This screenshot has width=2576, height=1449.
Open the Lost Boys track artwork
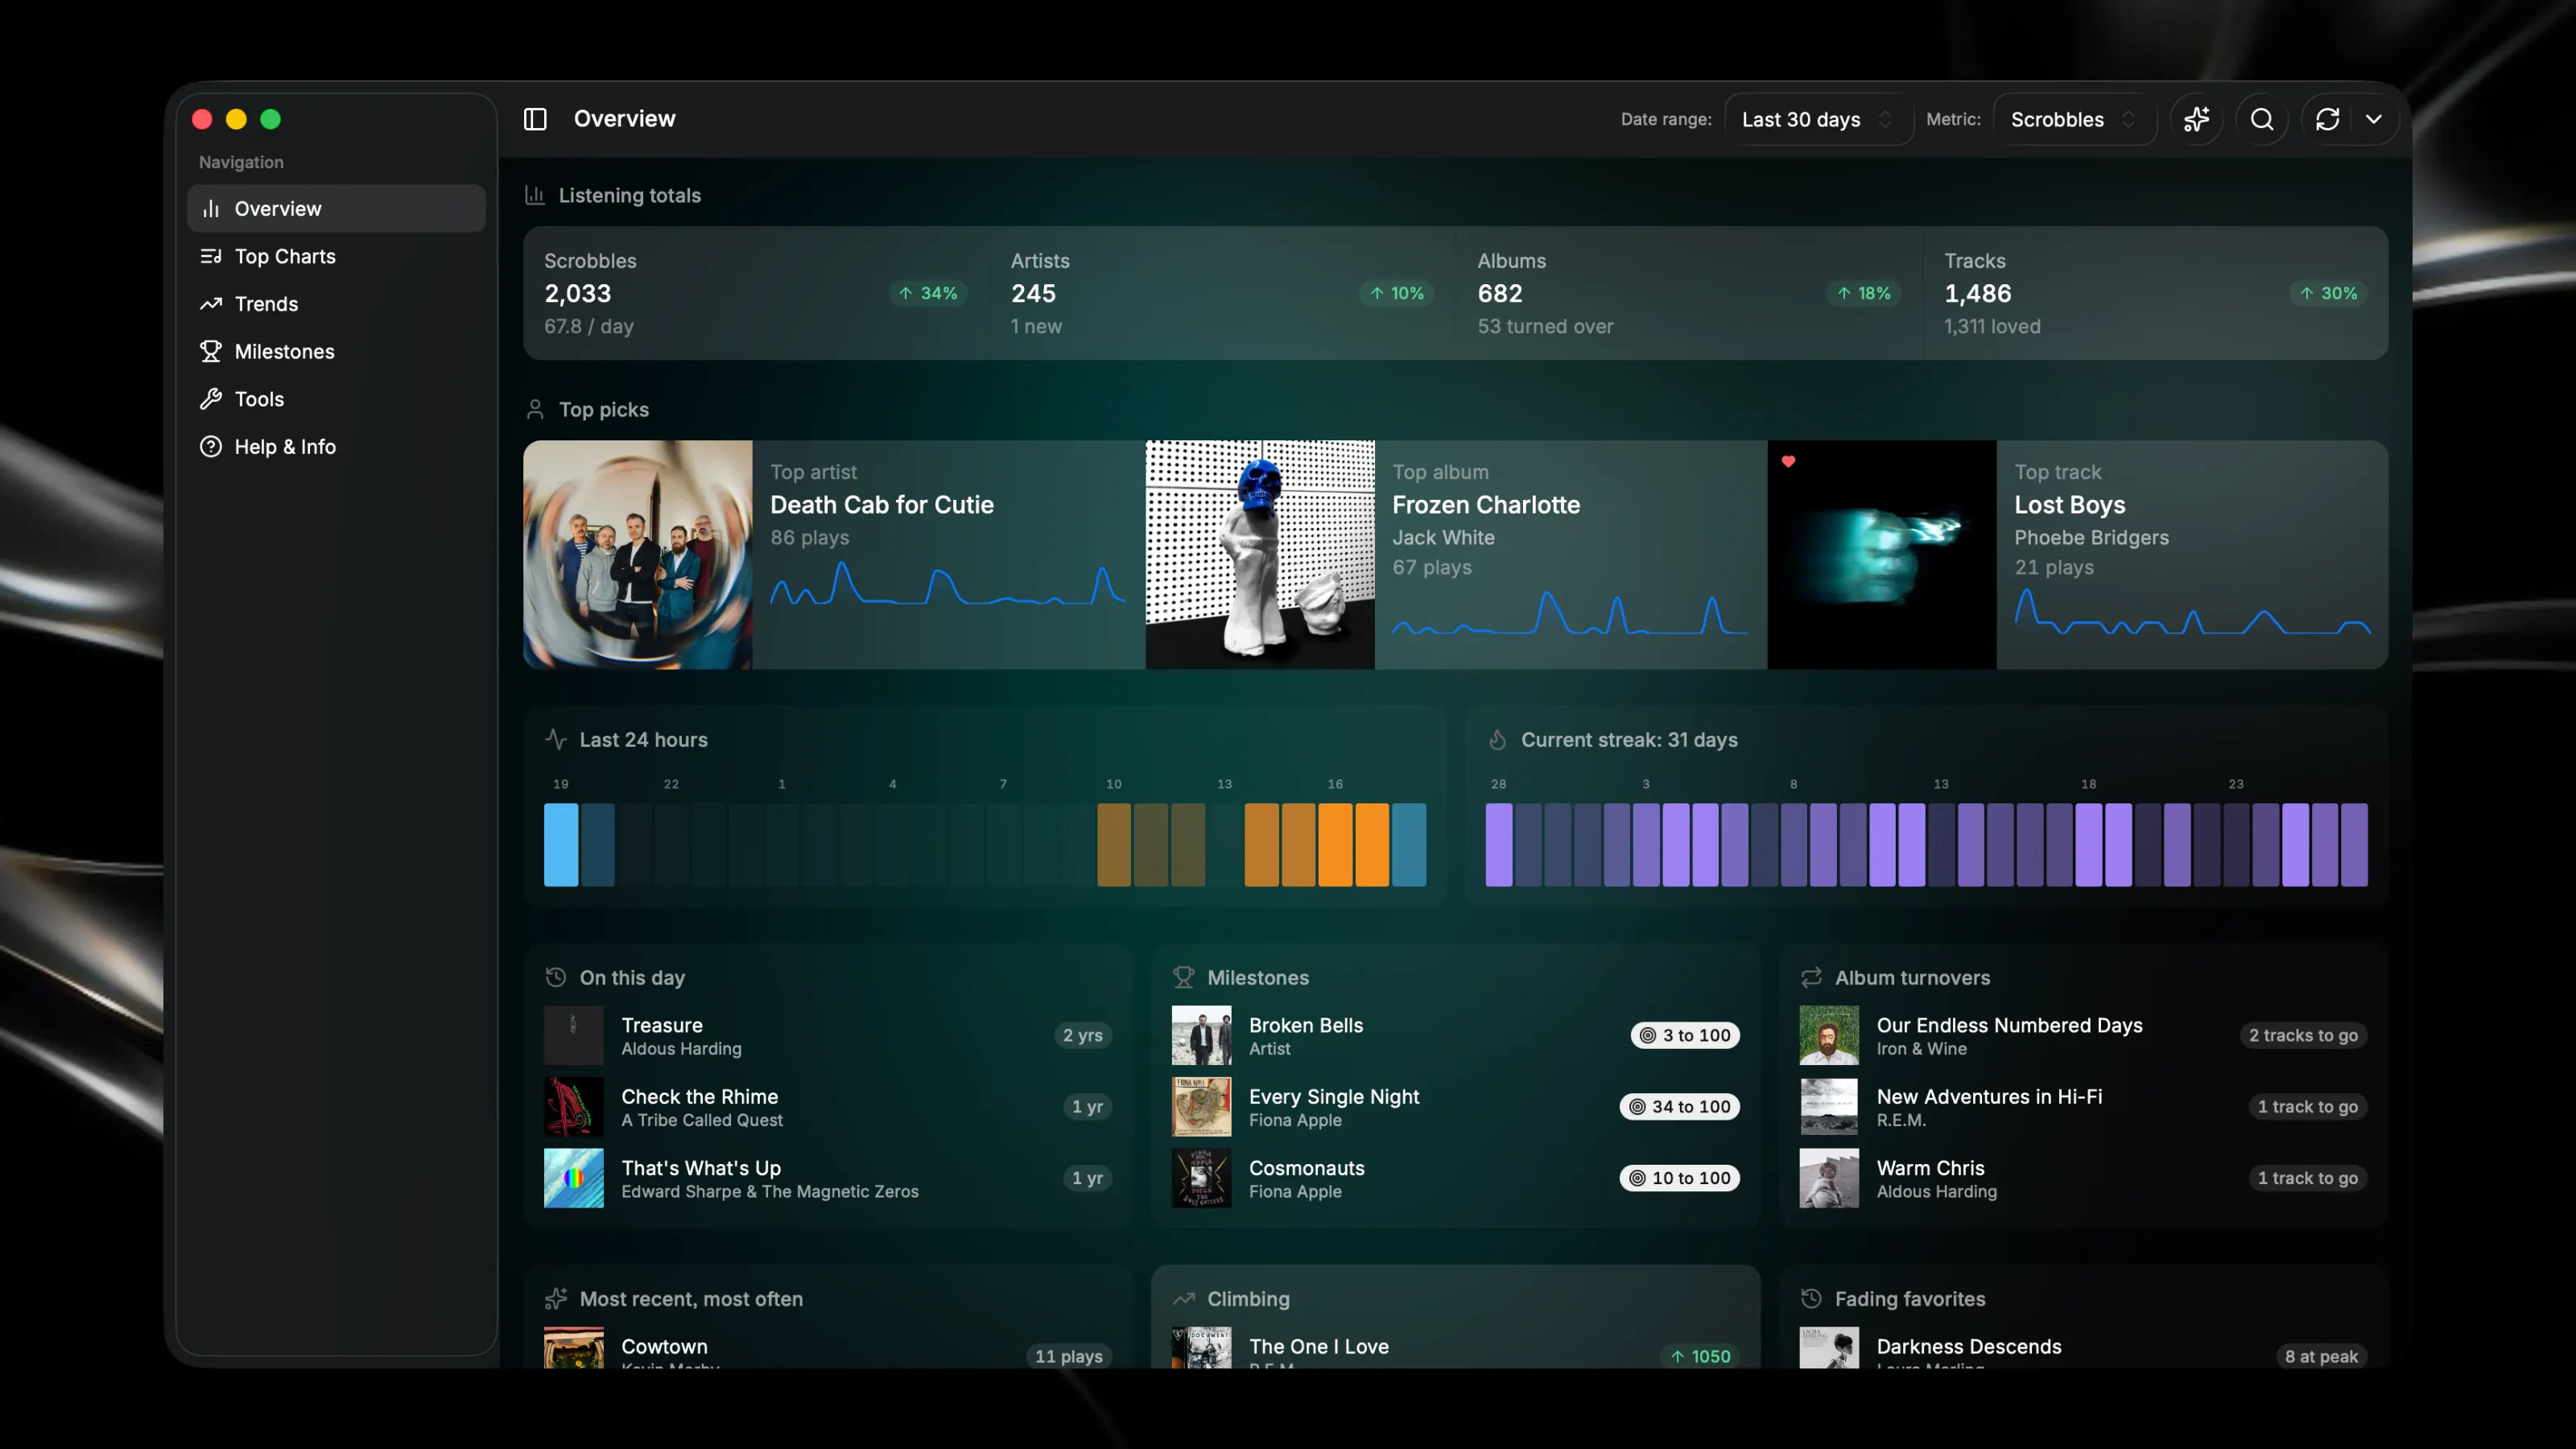point(1882,555)
